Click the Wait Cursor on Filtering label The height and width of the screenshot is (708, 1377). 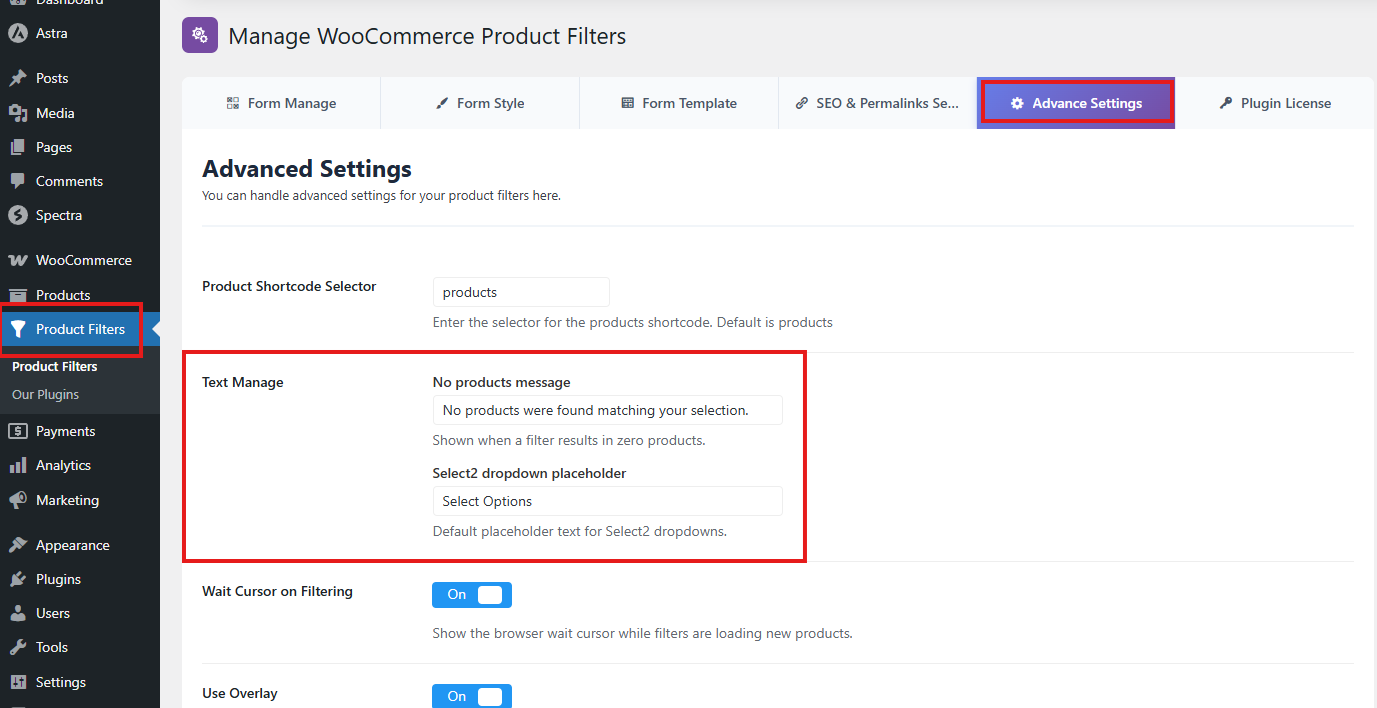tap(277, 591)
